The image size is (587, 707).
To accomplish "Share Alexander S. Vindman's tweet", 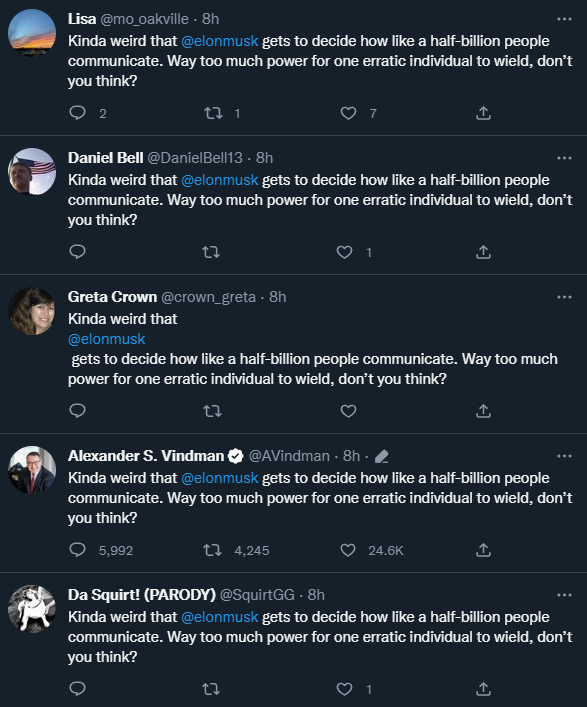I will 483,550.
